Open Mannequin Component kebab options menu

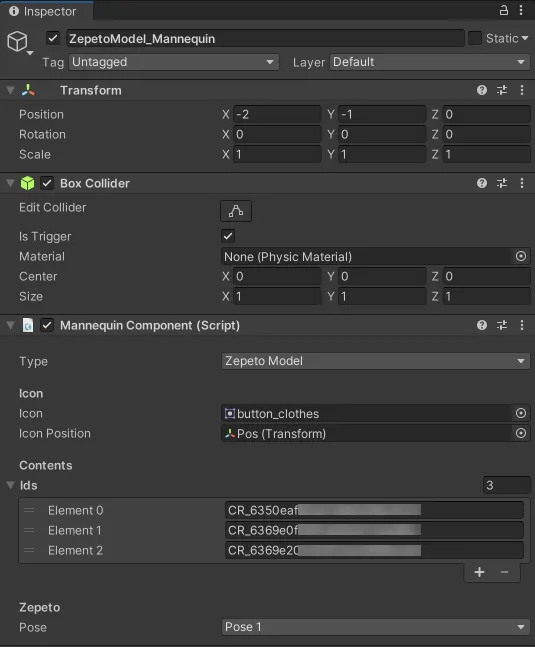tap(522, 325)
